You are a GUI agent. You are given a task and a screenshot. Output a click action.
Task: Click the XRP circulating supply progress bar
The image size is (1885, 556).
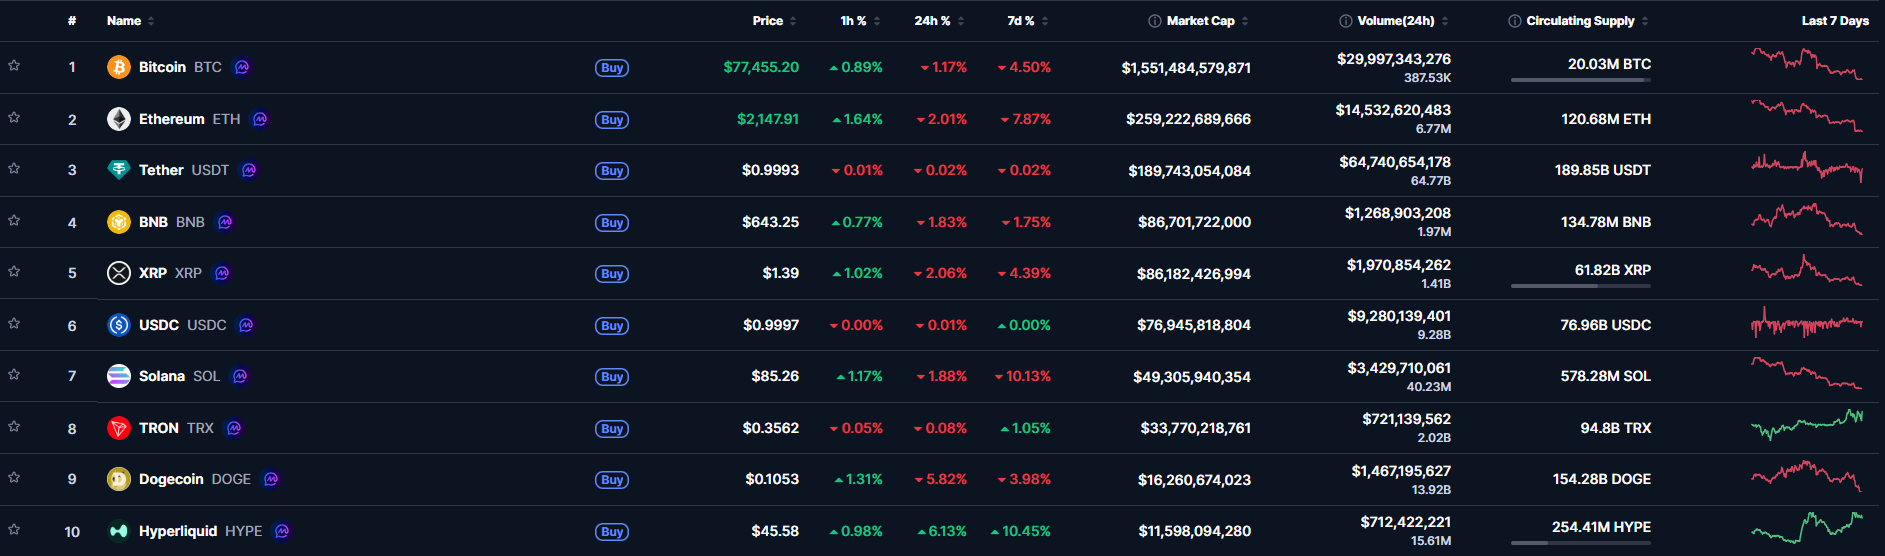(1581, 286)
